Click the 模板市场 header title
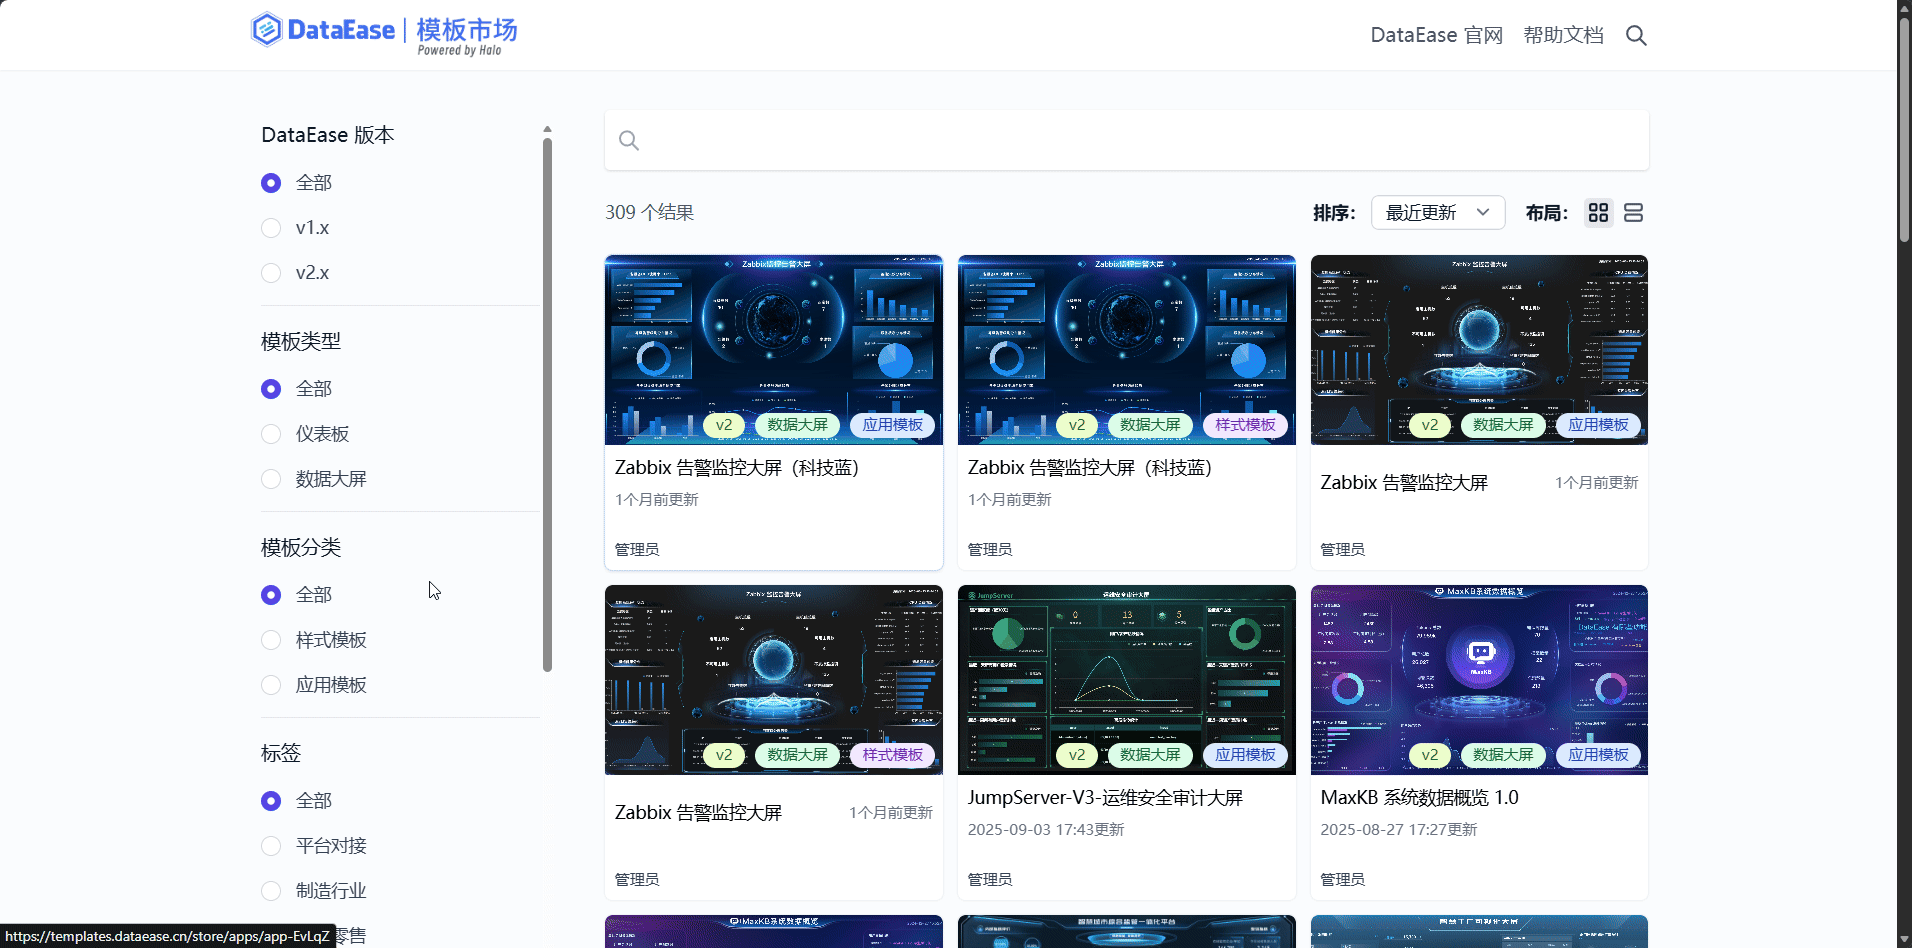This screenshot has width=1912, height=948. [467, 30]
